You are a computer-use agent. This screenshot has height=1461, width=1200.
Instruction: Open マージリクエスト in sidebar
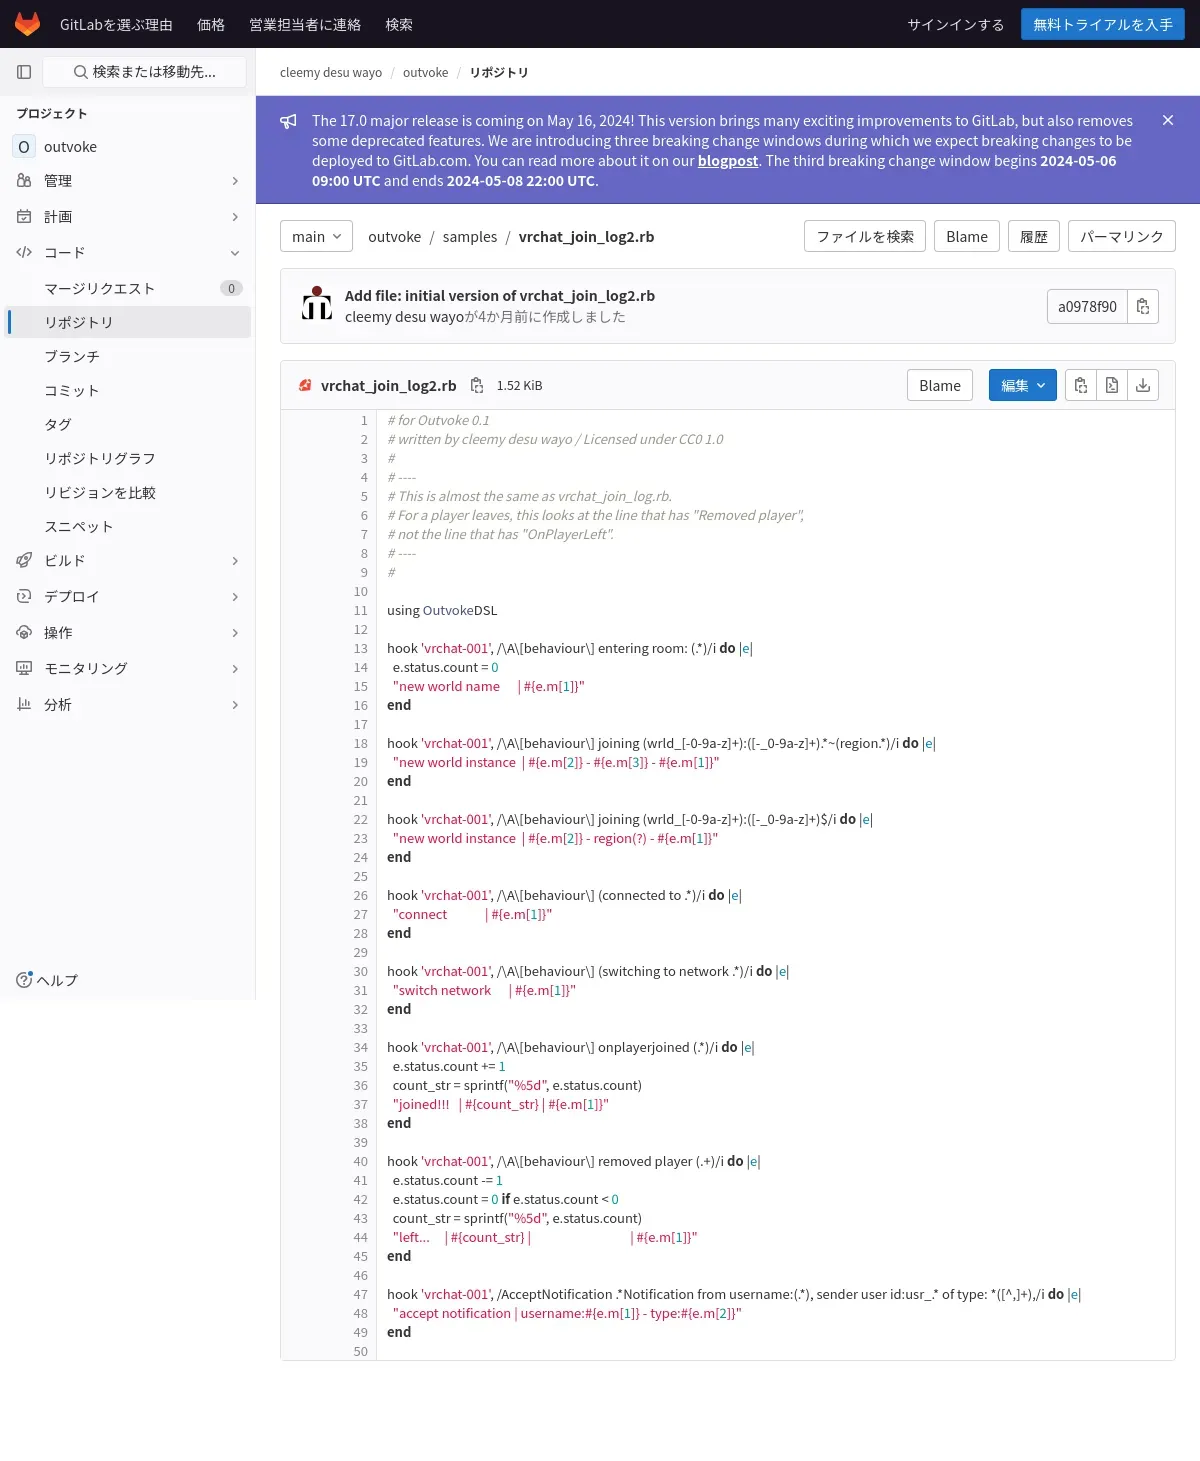[128, 289]
